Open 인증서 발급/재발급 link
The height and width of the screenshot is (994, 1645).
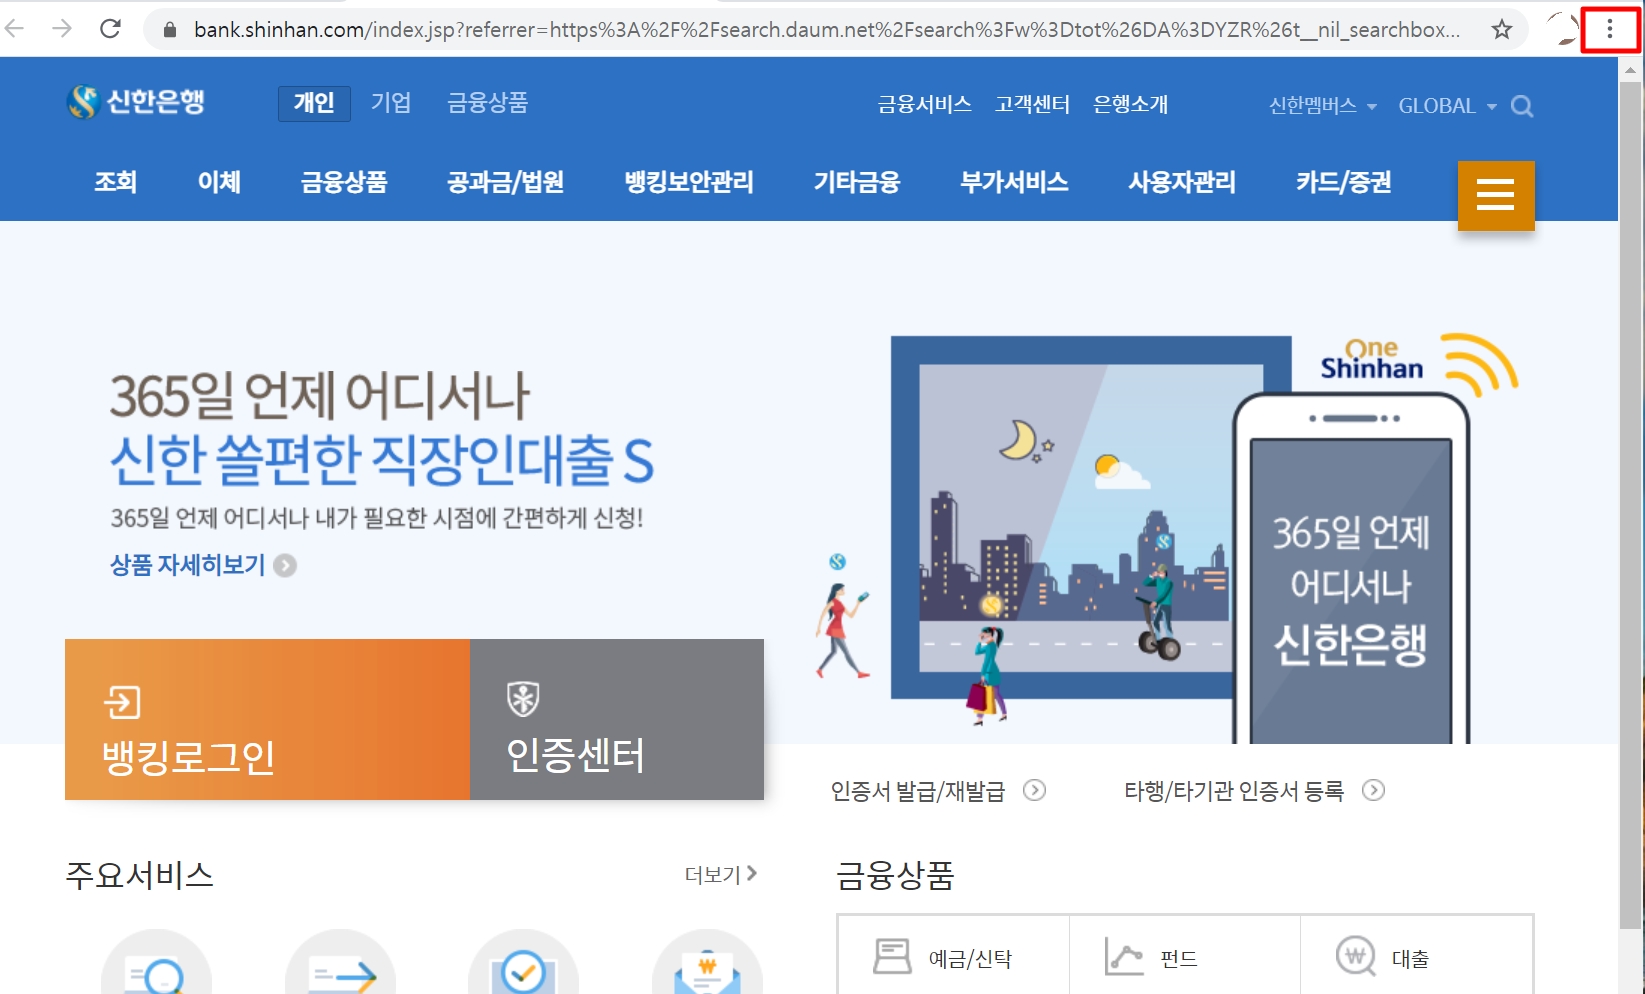(918, 791)
